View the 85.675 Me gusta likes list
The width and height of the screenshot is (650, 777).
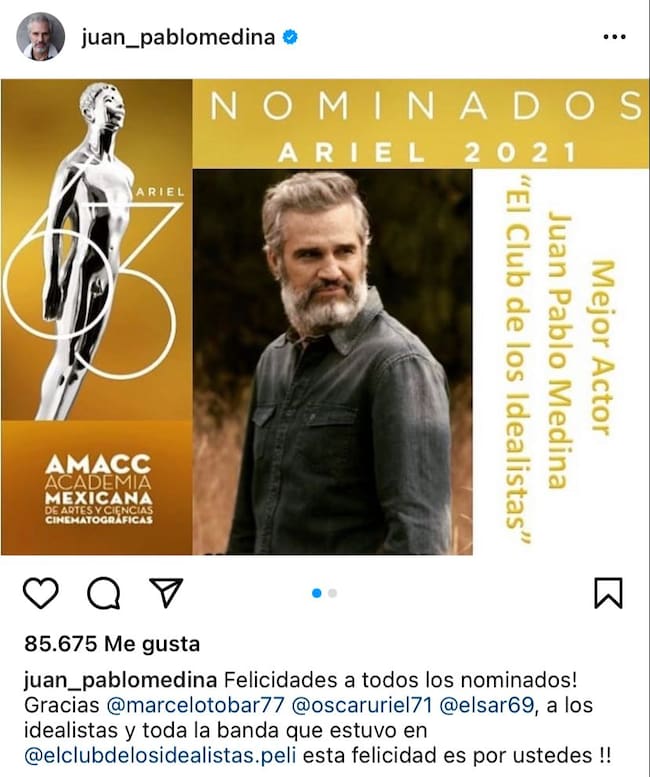coord(112,644)
